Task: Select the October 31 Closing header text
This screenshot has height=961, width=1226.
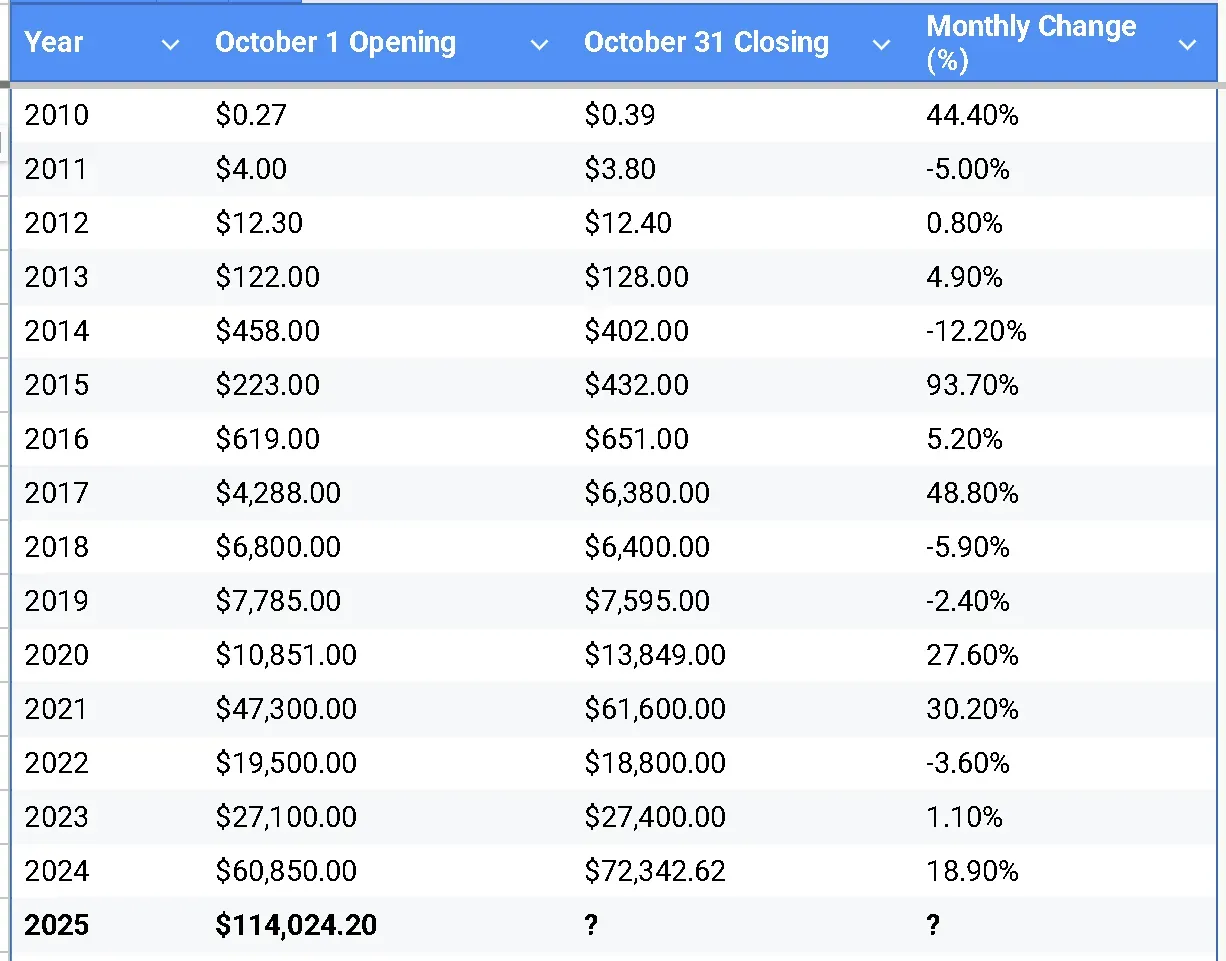Action: (x=706, y=43)
